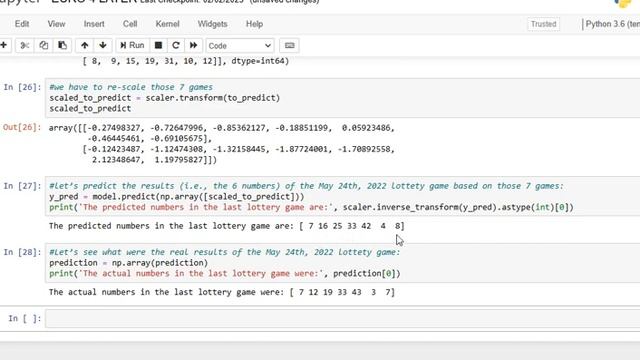640x360 pixels.
Task: Open the Widgets menu
Action: [212, 24]
